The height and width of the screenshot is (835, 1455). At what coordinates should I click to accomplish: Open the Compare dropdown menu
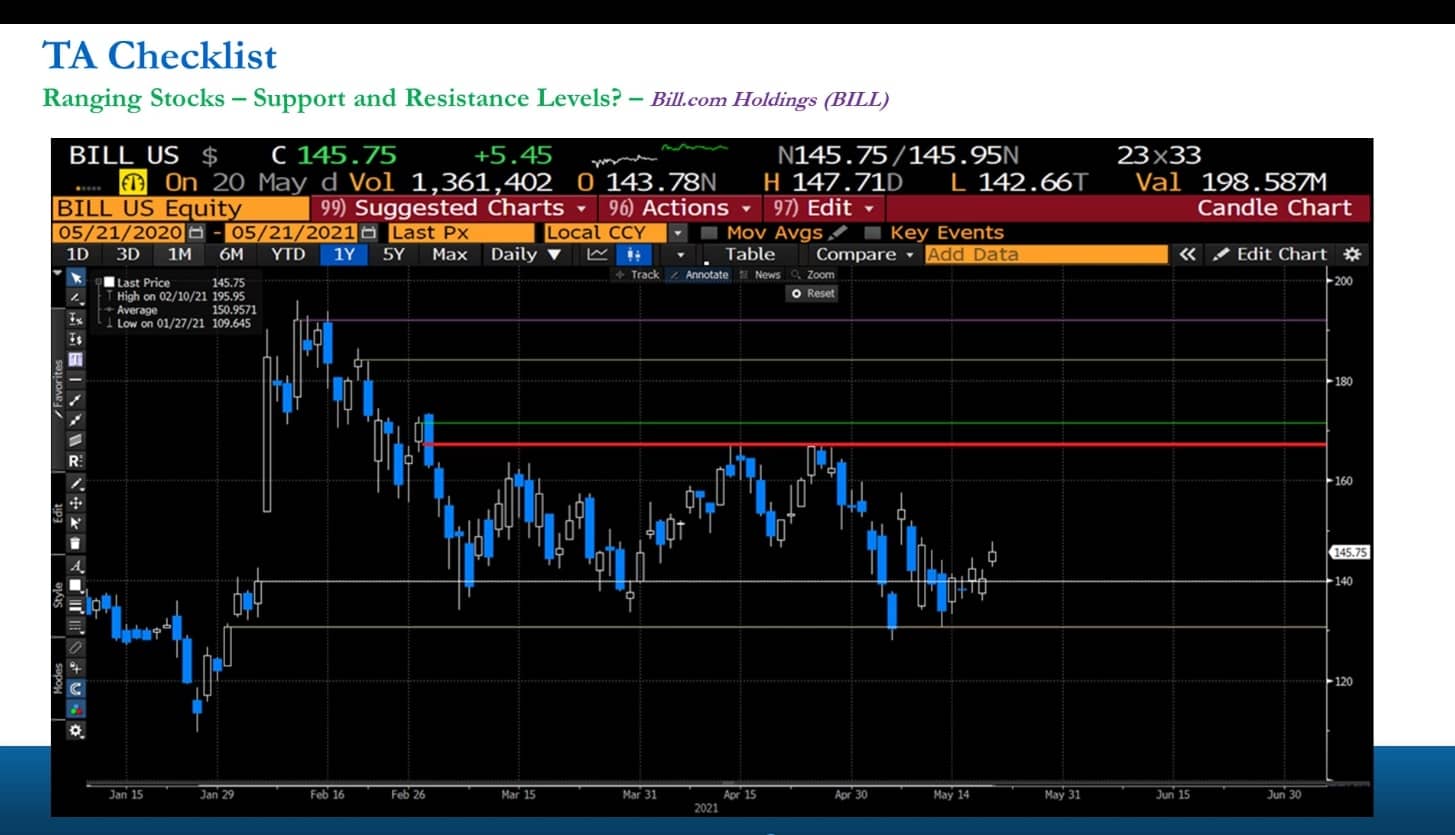point(865,254)
